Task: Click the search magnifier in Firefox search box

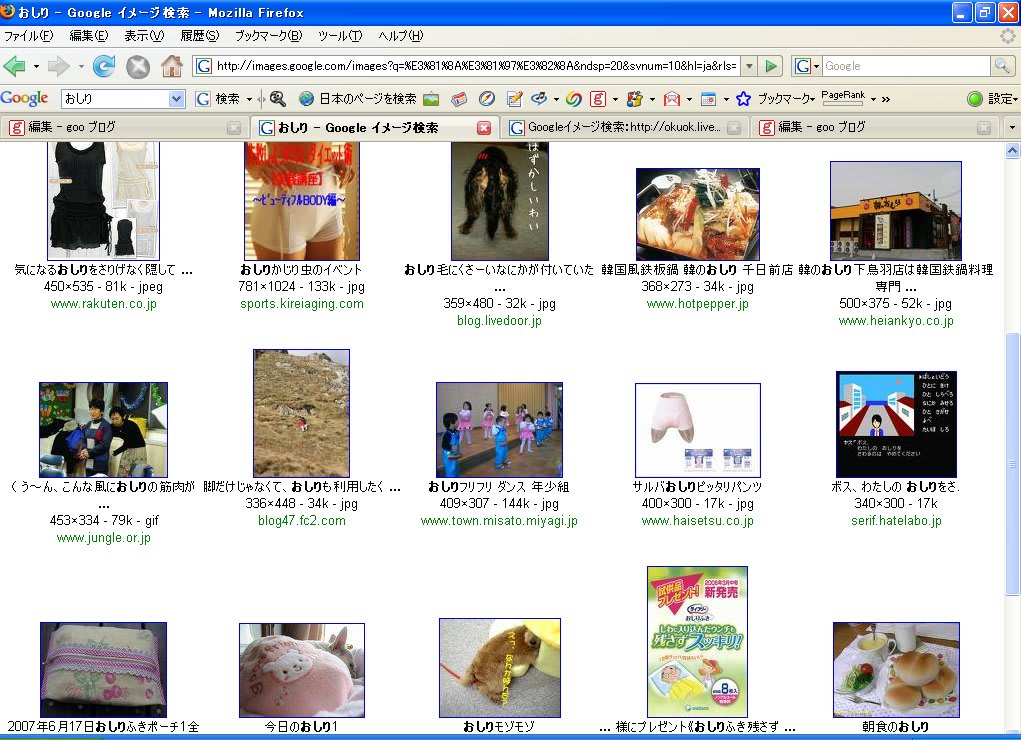Action: [1002, 66]
